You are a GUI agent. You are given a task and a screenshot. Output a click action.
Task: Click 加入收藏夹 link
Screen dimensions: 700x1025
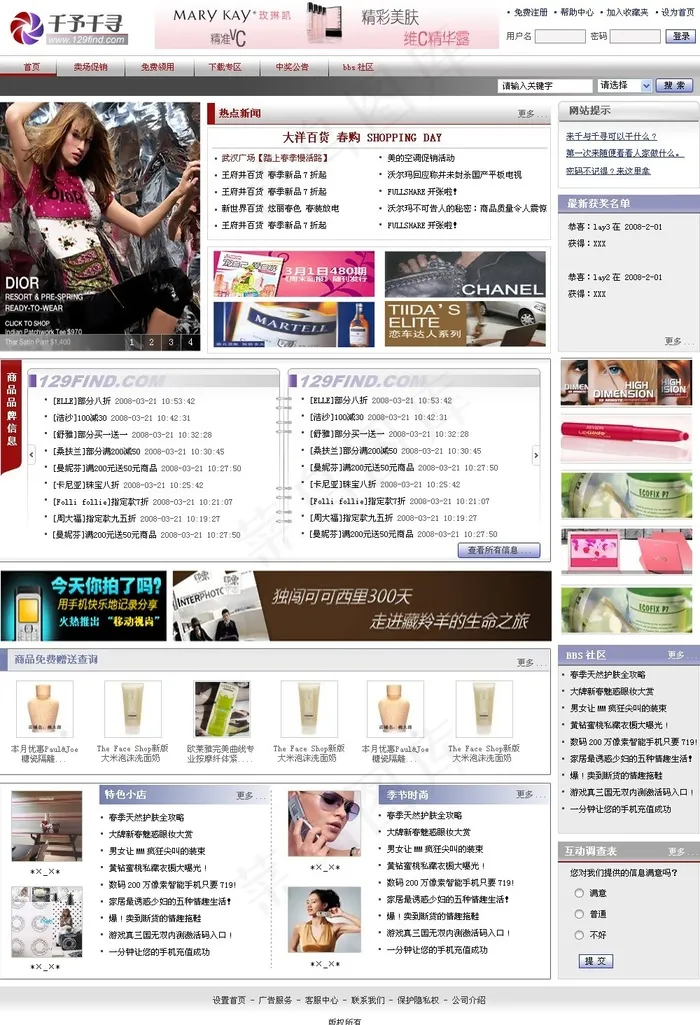627,12
